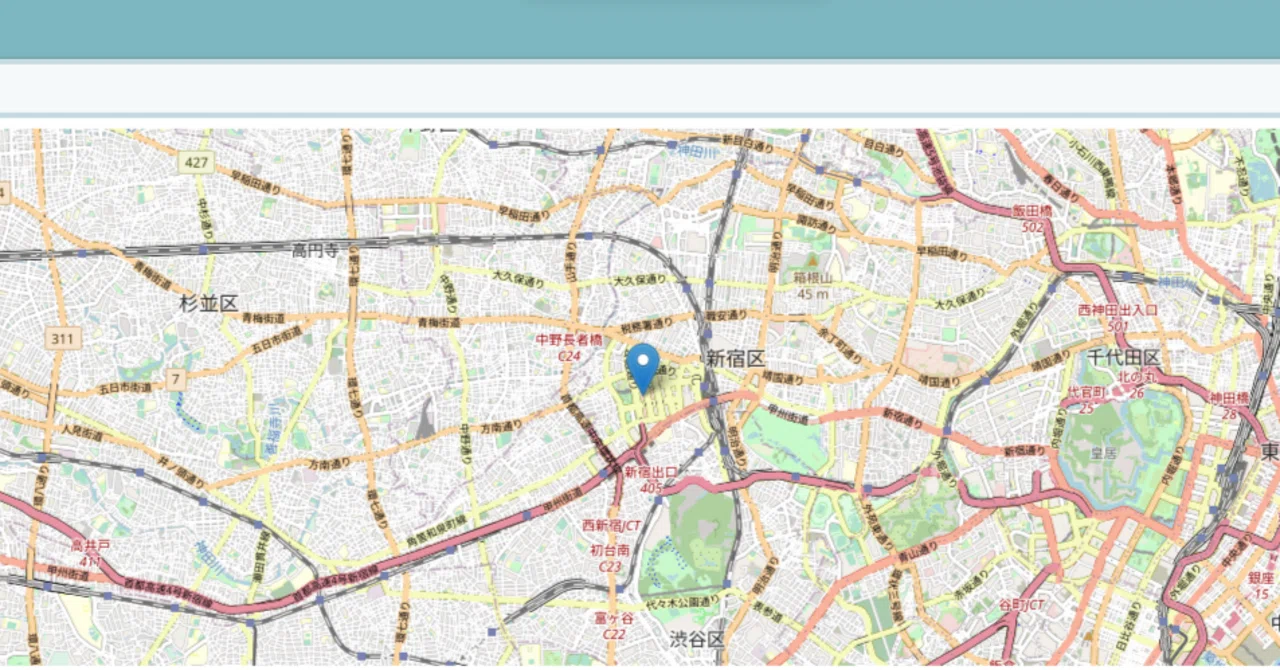Click the 千代田区 ward label

tap(1124, 357)
